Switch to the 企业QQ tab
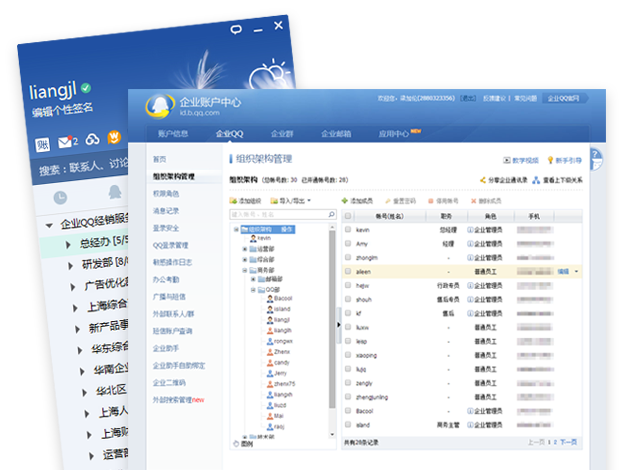The height and width of the screenshot is (470, 625). click(x=229, y=134)
